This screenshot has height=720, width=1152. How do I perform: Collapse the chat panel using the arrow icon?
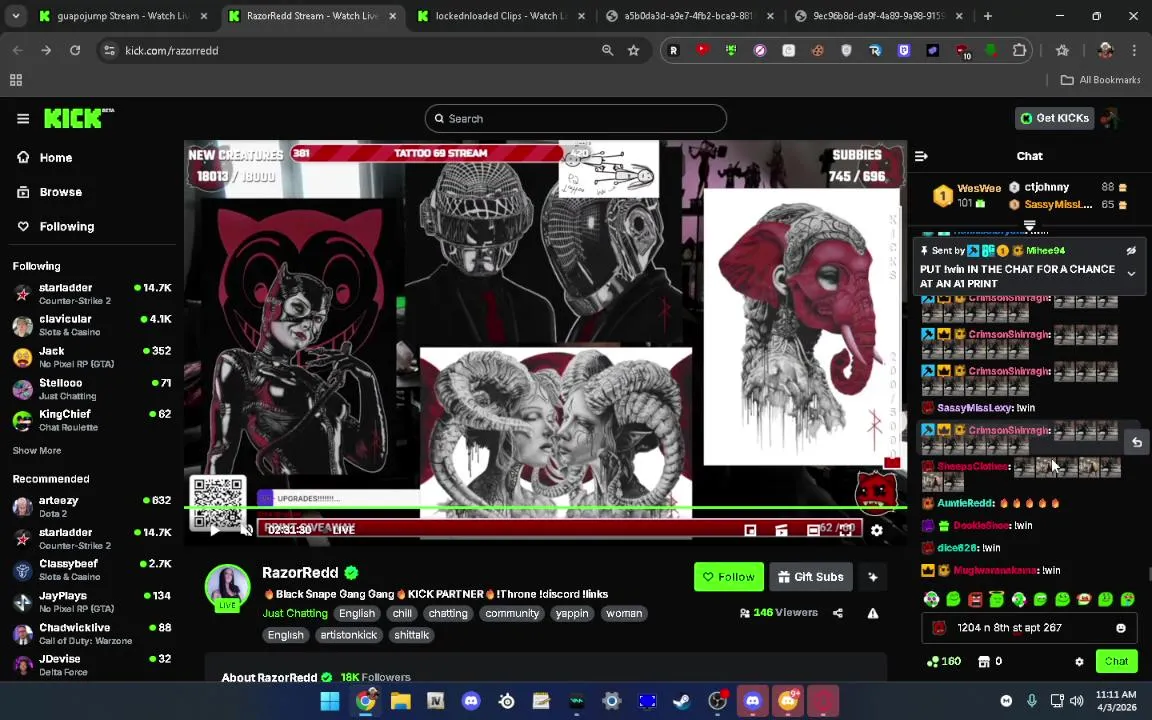click(x=921, y=156)
